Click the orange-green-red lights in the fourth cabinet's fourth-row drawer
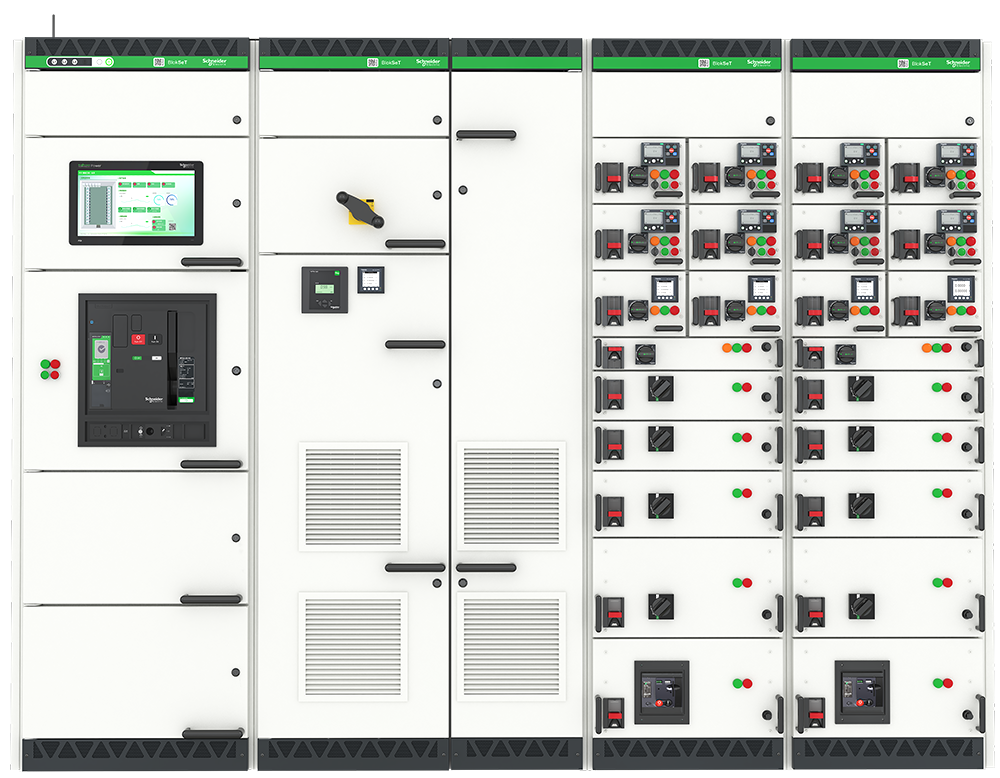The image size is (1000, 778). [737, 348]
